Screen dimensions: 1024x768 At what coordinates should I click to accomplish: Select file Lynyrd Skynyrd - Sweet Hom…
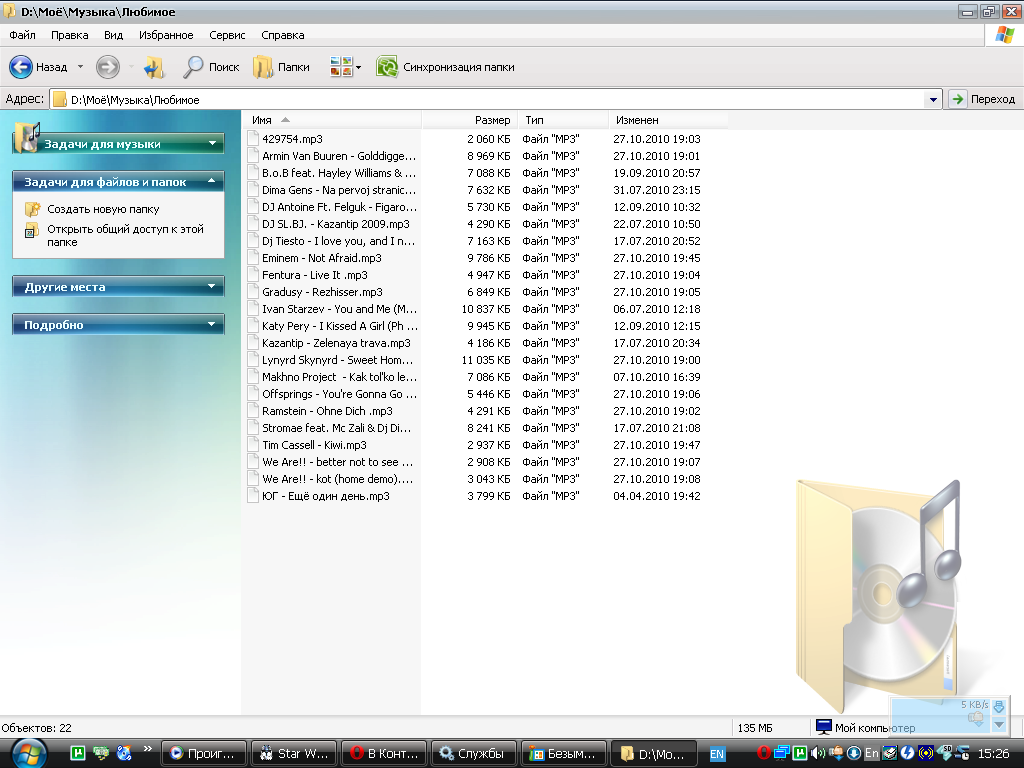coord(338,360)
